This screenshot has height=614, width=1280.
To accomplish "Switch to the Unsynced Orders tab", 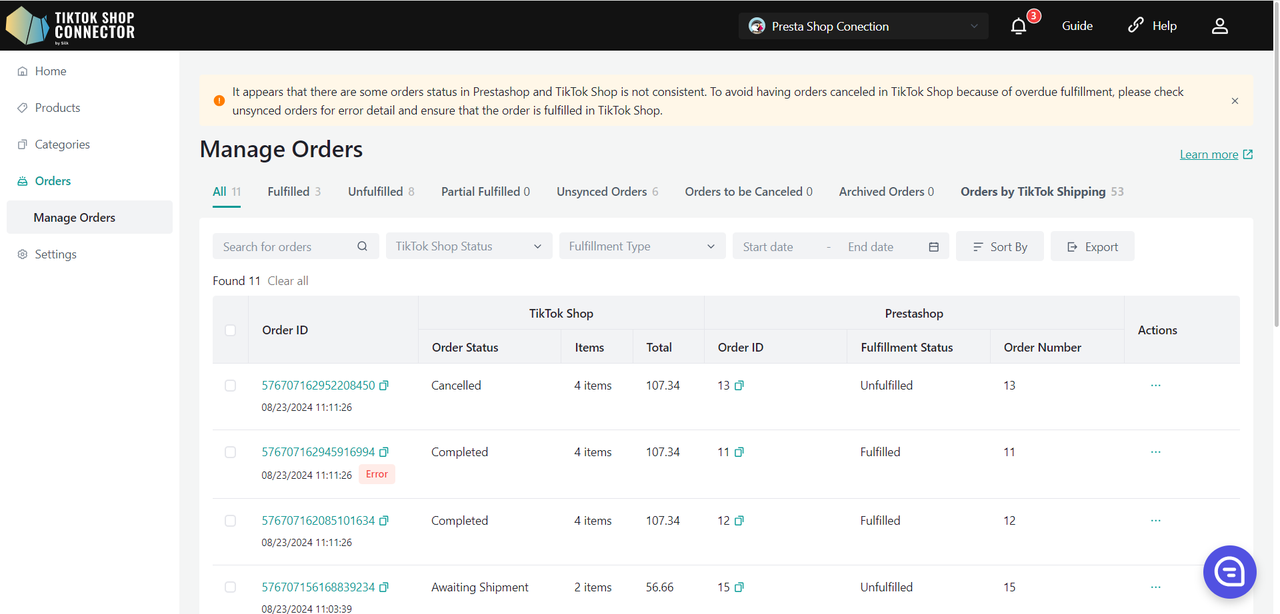I will (x=608, y=191).
